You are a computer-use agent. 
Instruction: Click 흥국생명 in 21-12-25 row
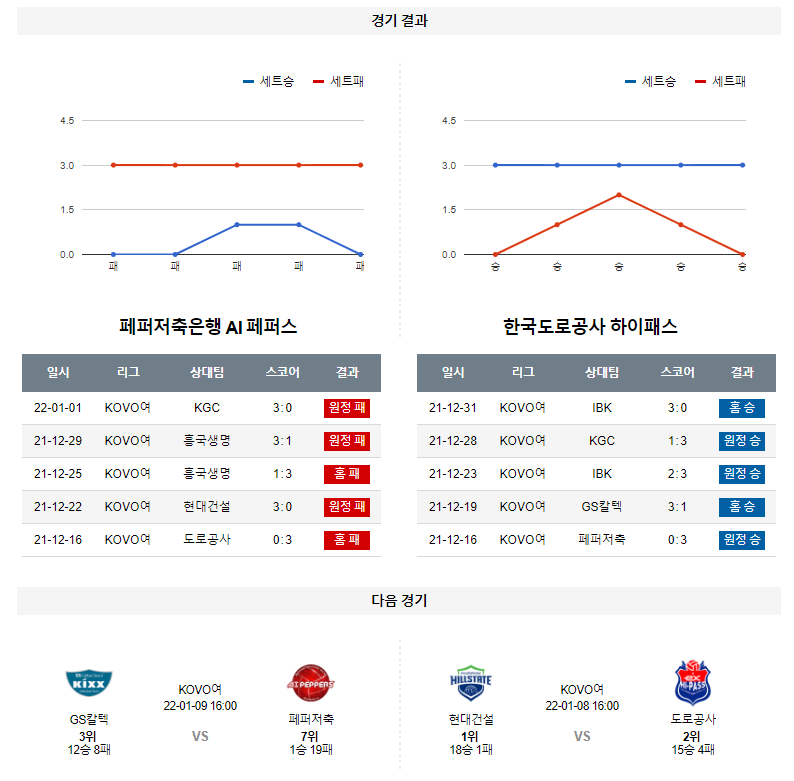pos(207,474)
